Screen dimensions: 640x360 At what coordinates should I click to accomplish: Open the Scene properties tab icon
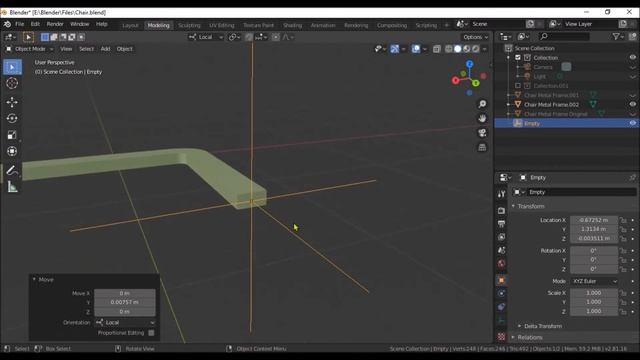(501, 250)
